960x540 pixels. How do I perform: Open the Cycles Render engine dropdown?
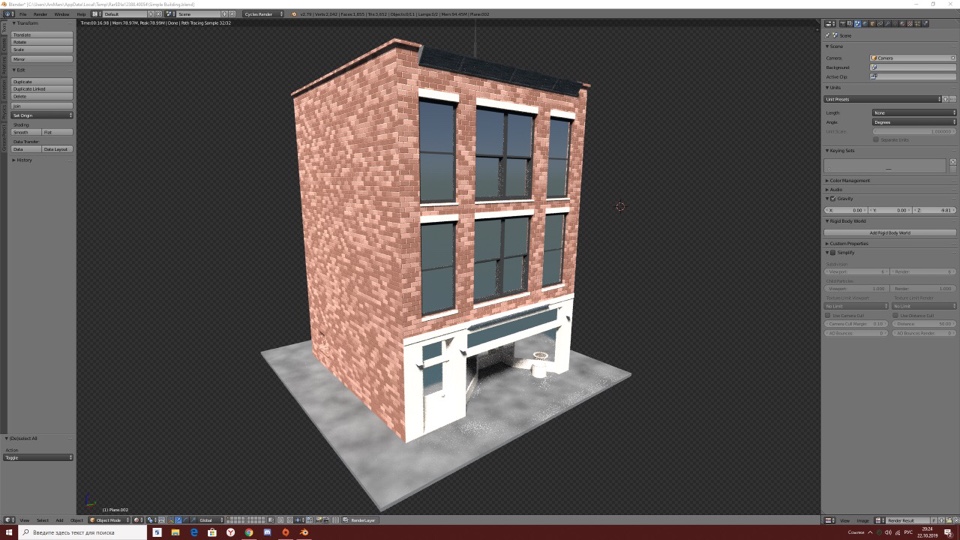pyautogui.click(x=264, y=14)
